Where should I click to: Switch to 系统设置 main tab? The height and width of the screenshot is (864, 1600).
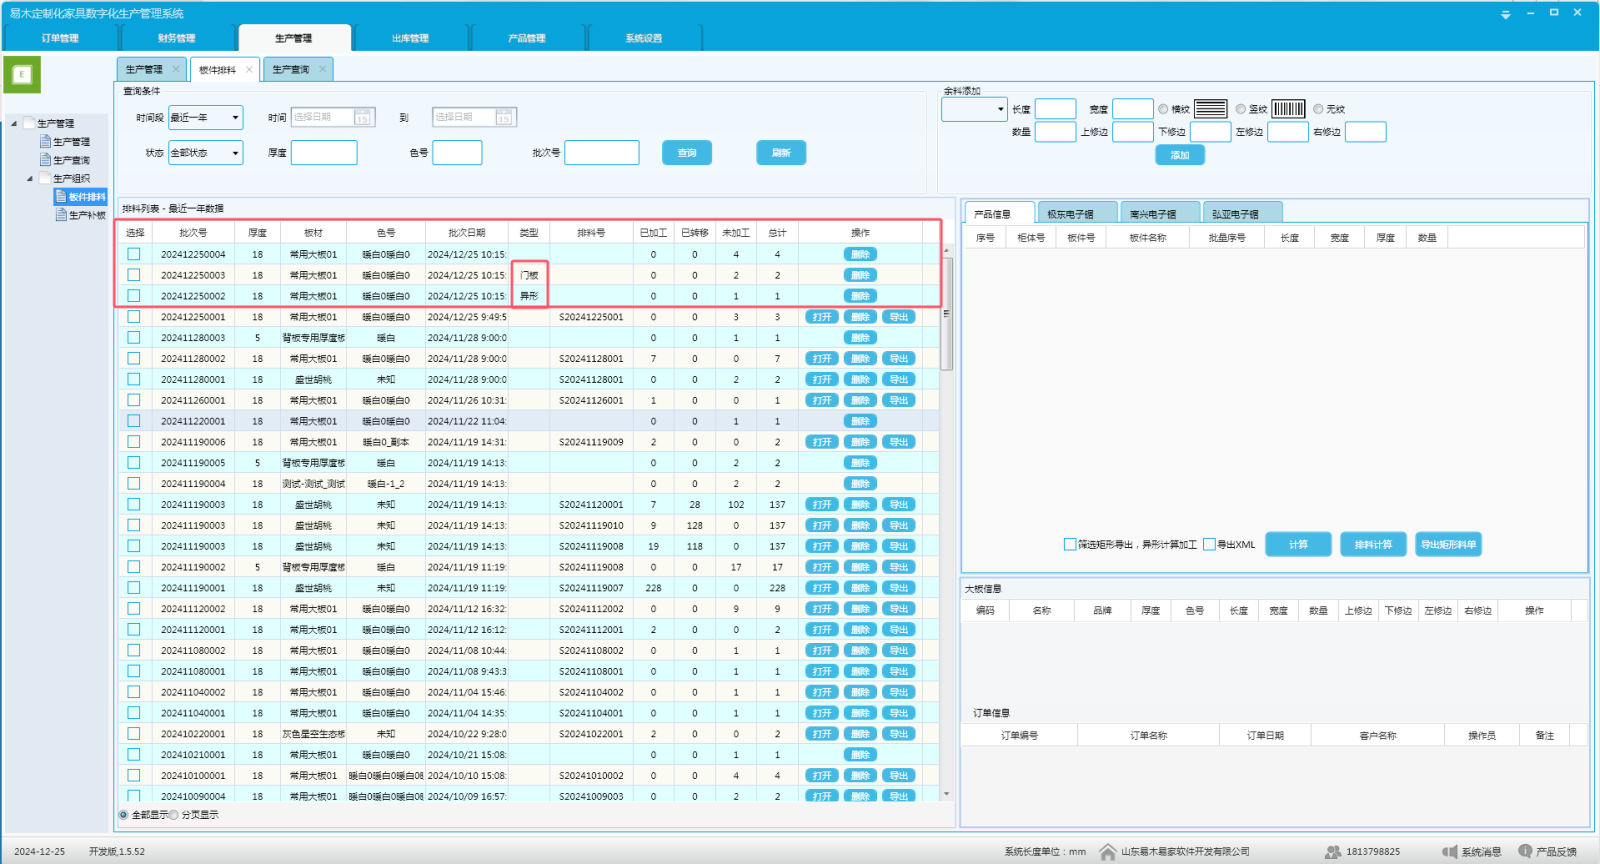tap(644, 38)
